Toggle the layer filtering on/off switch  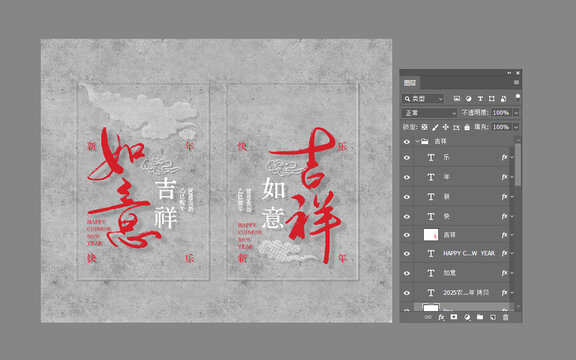click(518, 97)
